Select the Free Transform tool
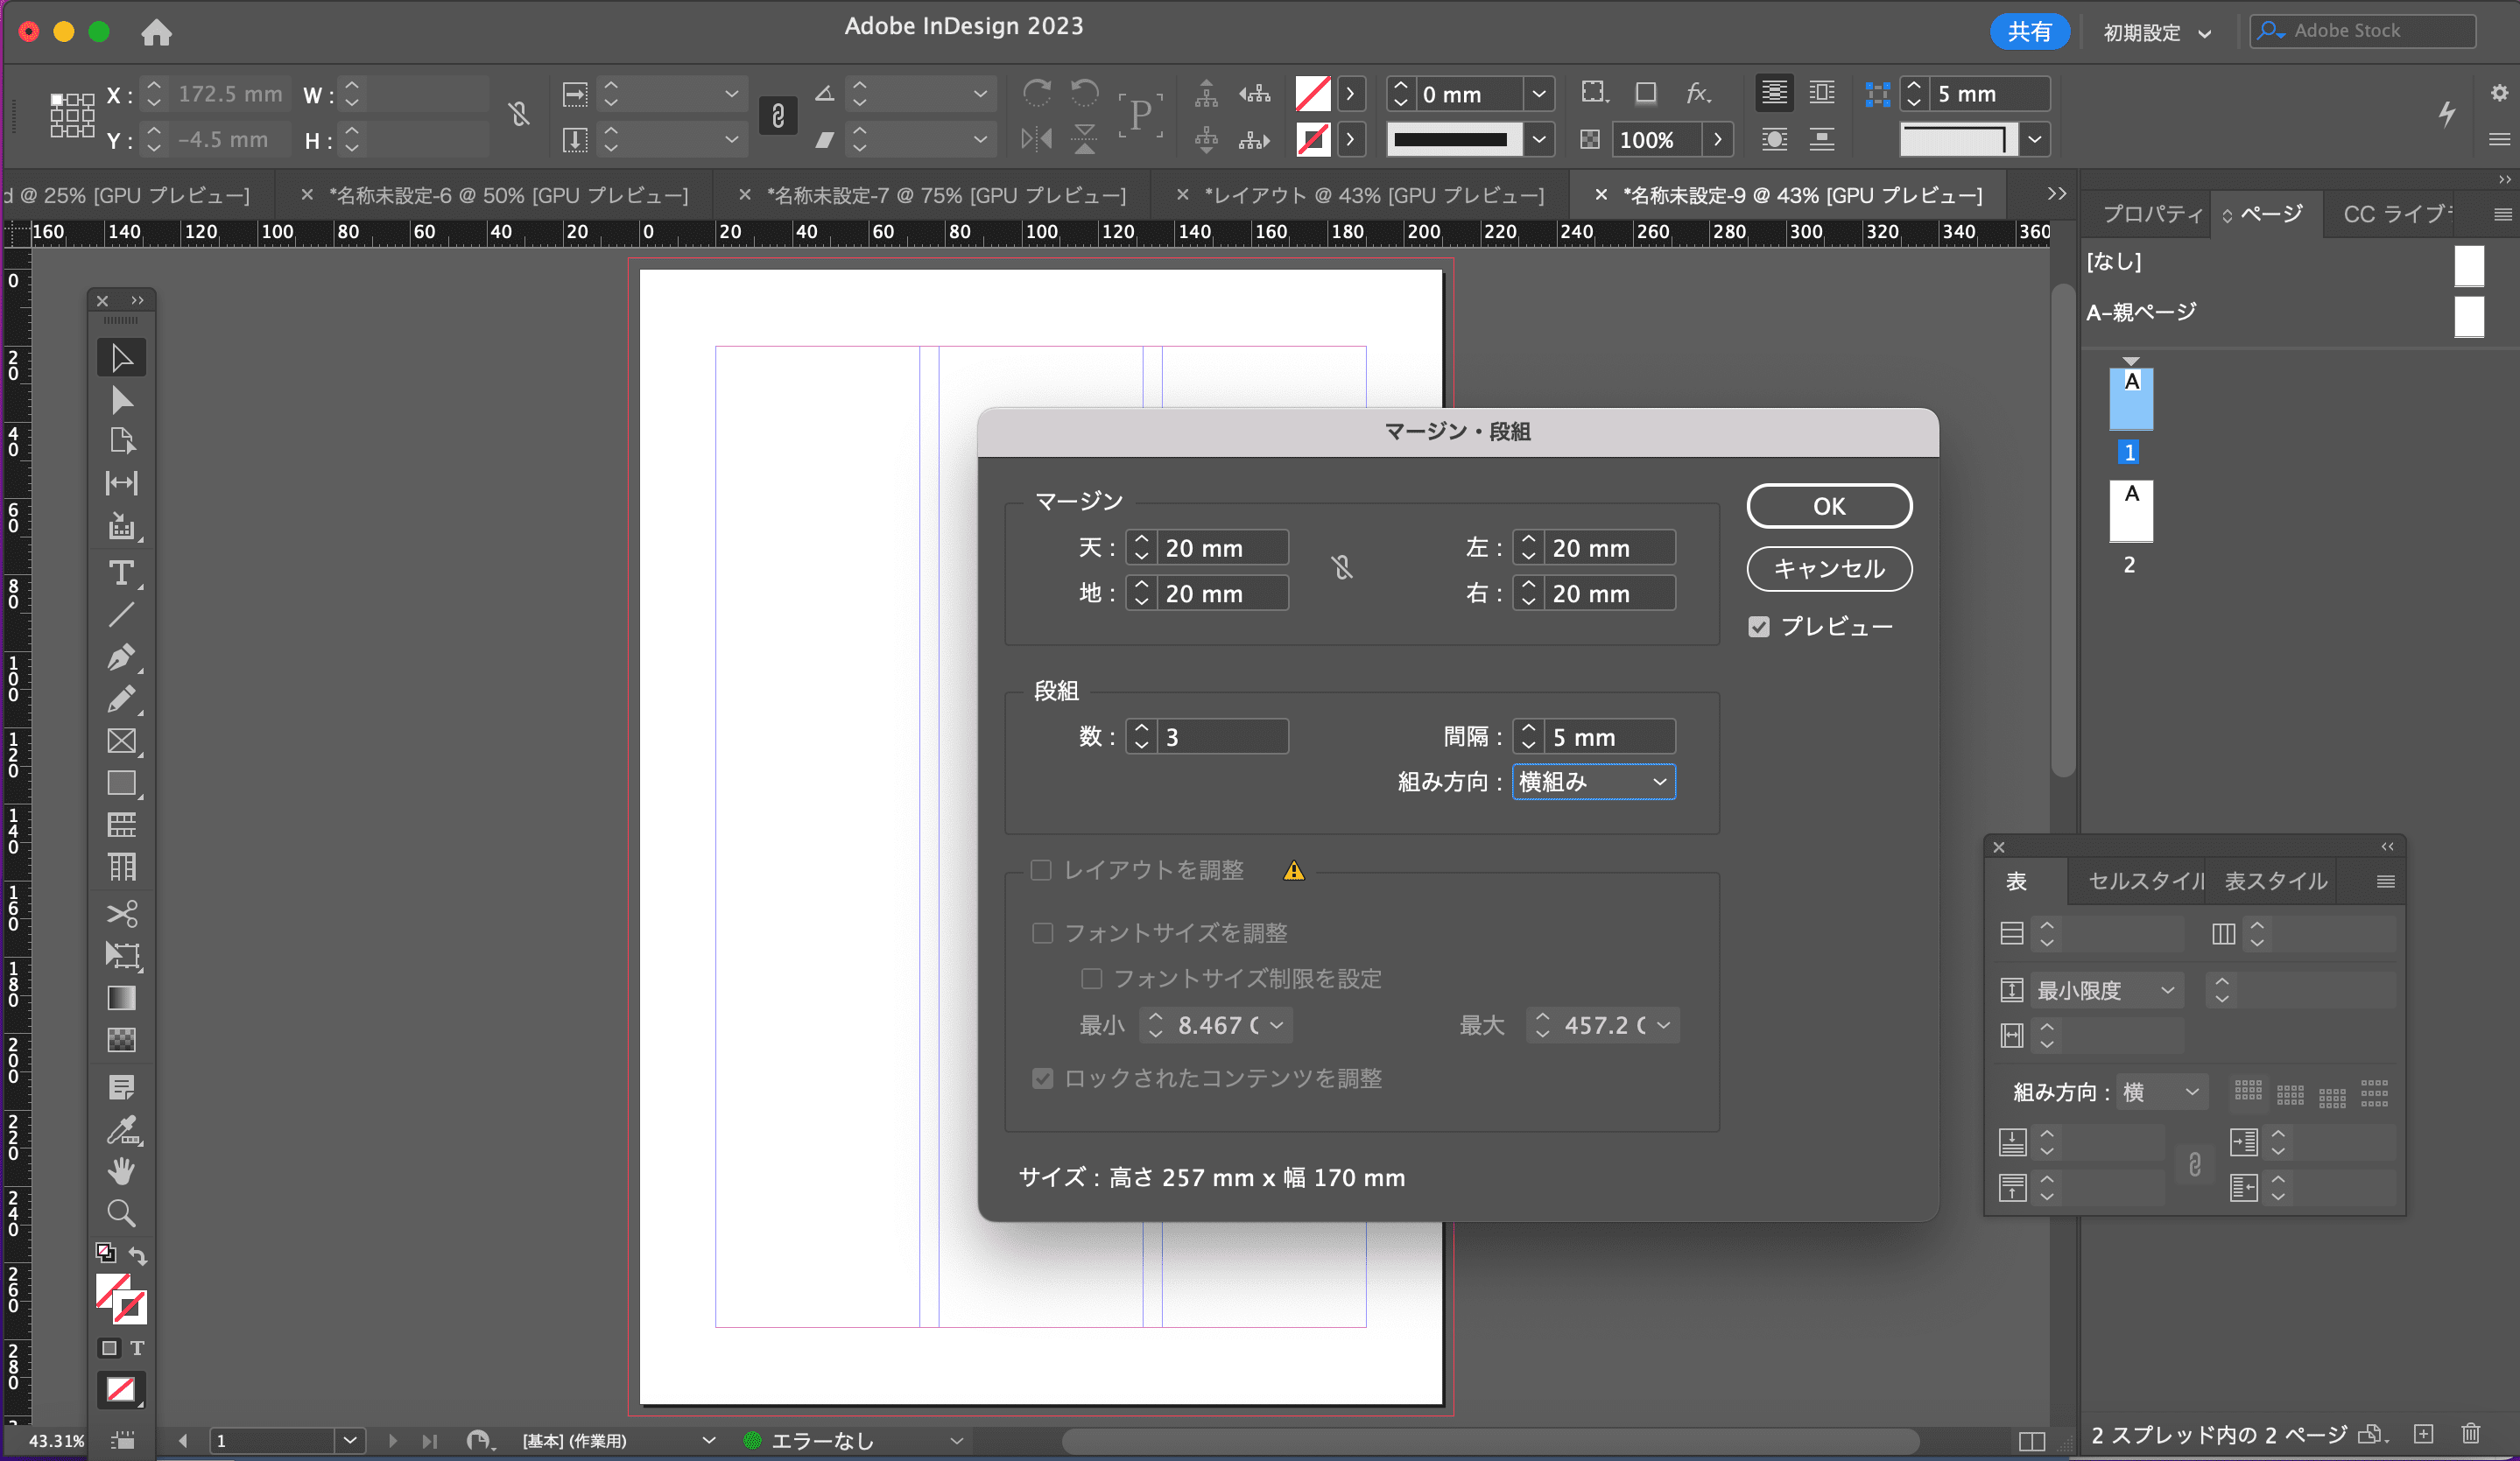The image size is (2520, 1461). [x=122, y=956]
